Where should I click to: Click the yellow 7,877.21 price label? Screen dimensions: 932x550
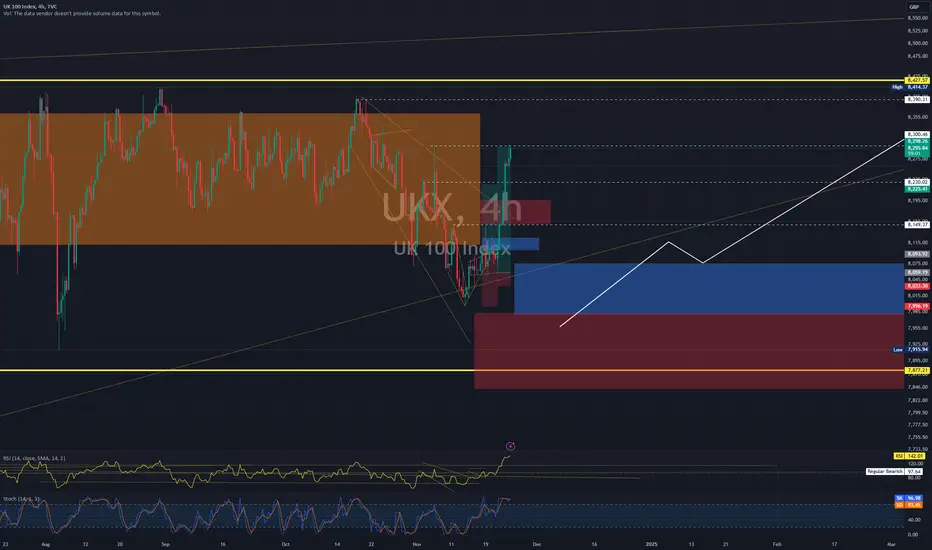917,370
